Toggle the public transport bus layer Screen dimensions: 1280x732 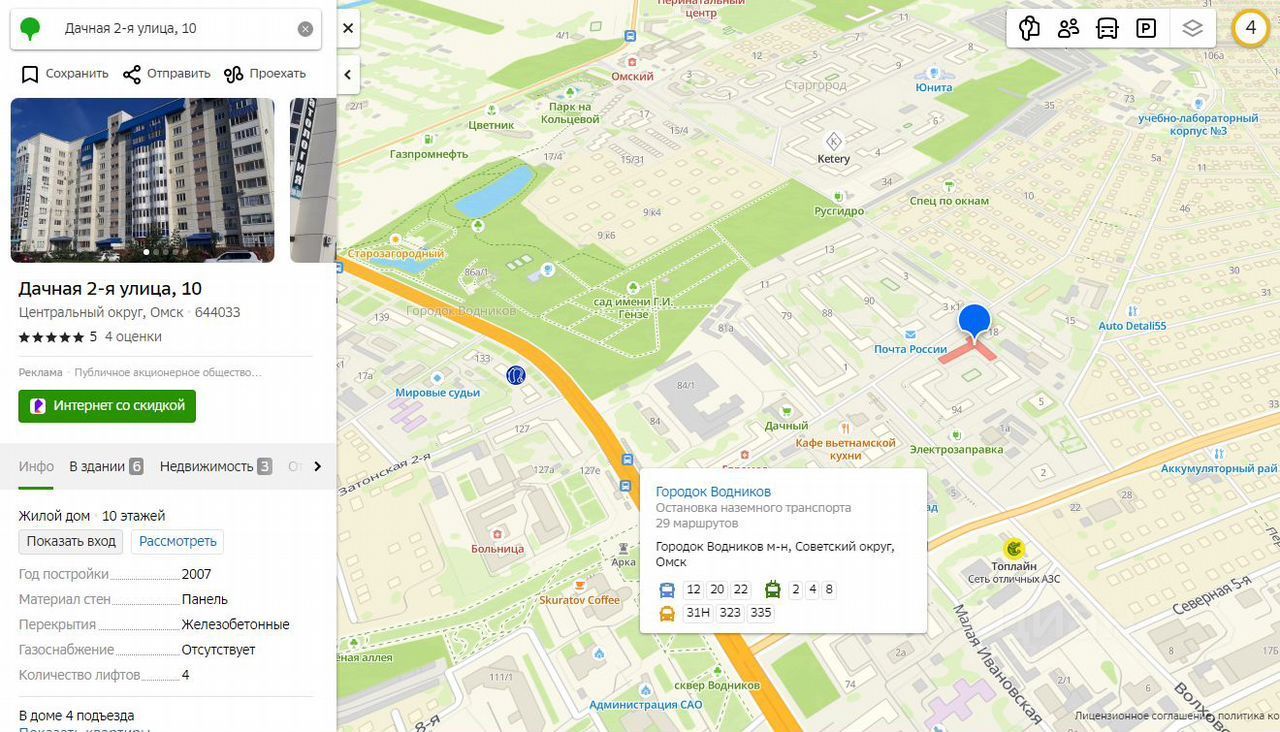click(1107, 28)
